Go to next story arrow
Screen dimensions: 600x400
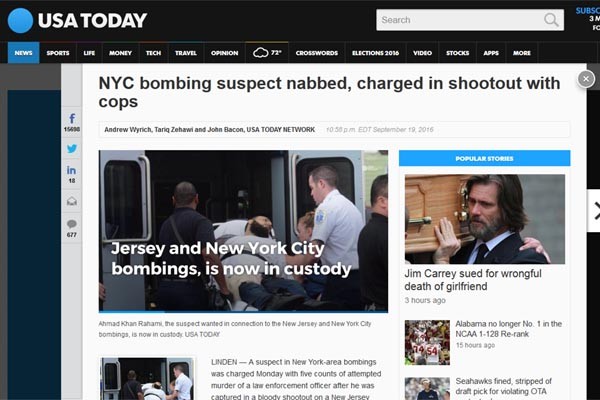[594, 211]
